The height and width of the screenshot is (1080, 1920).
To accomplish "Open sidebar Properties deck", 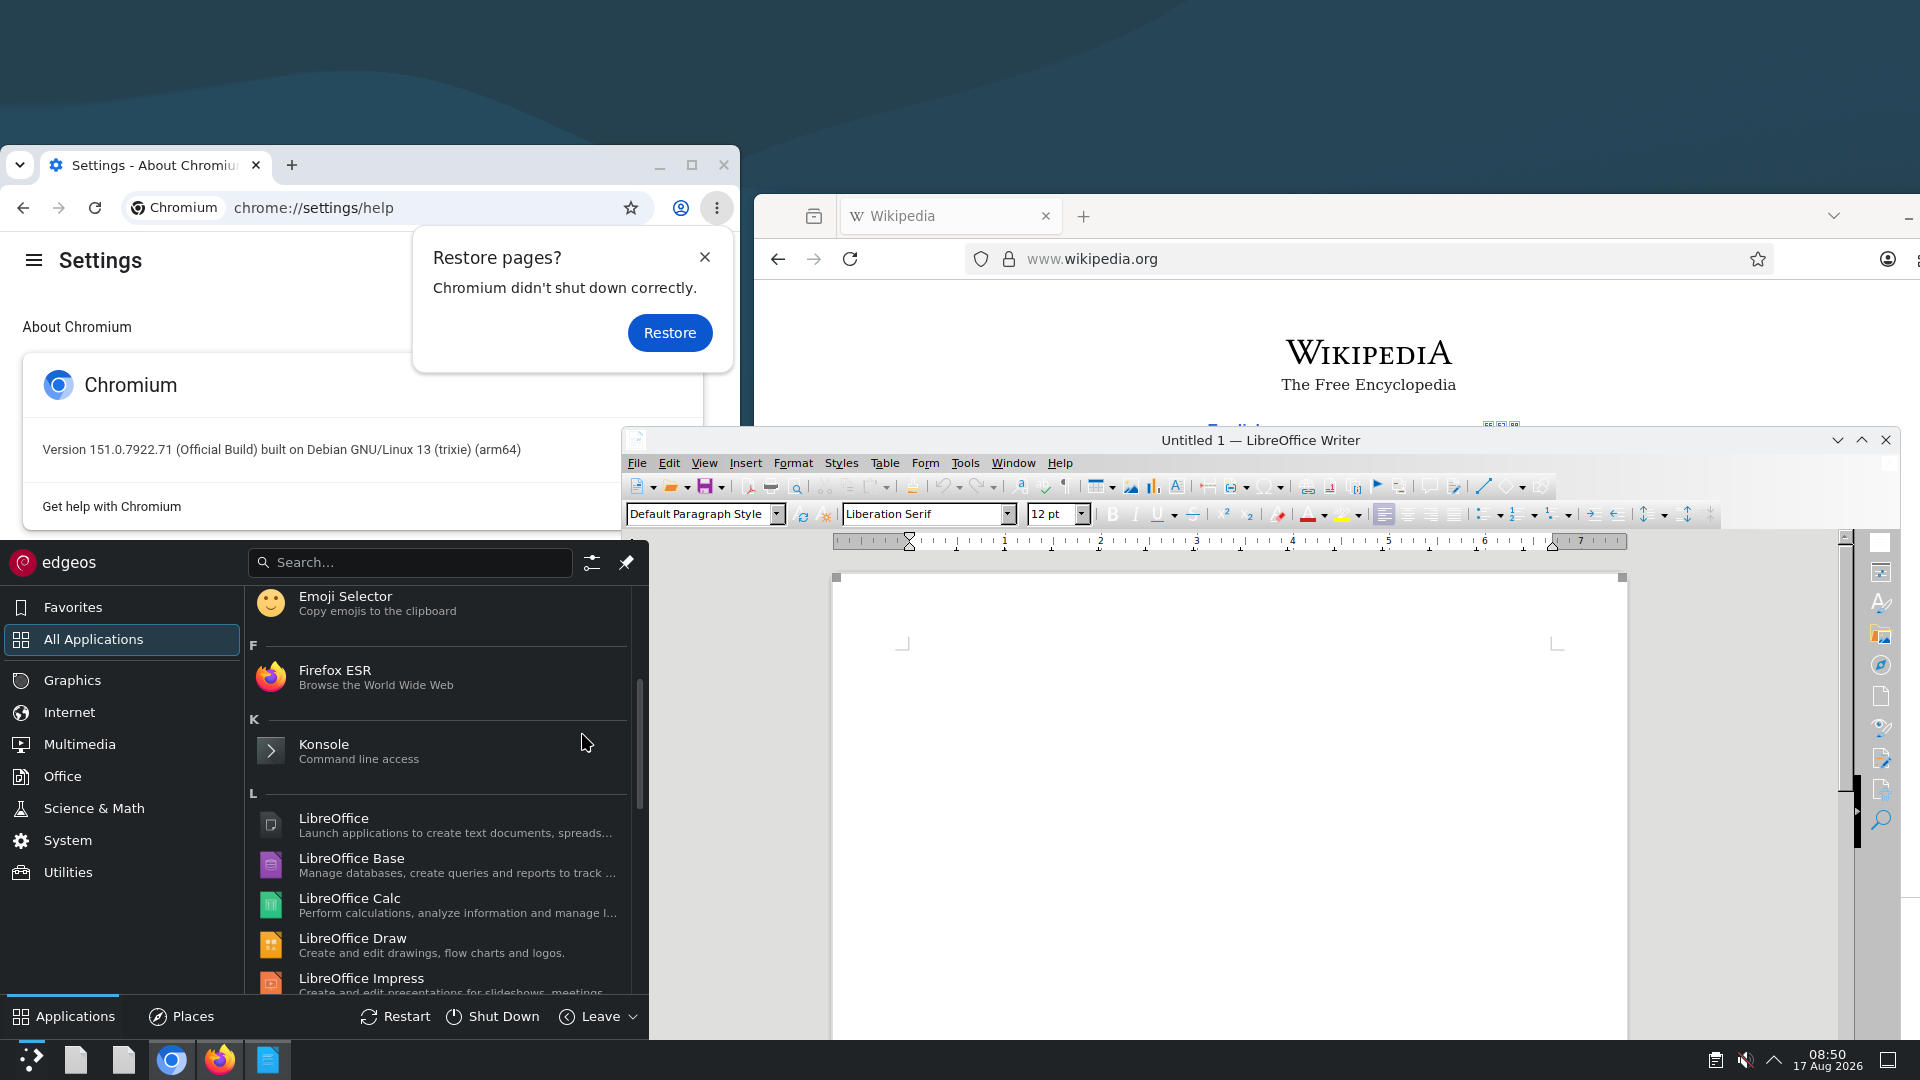I will pos(1881,573).
